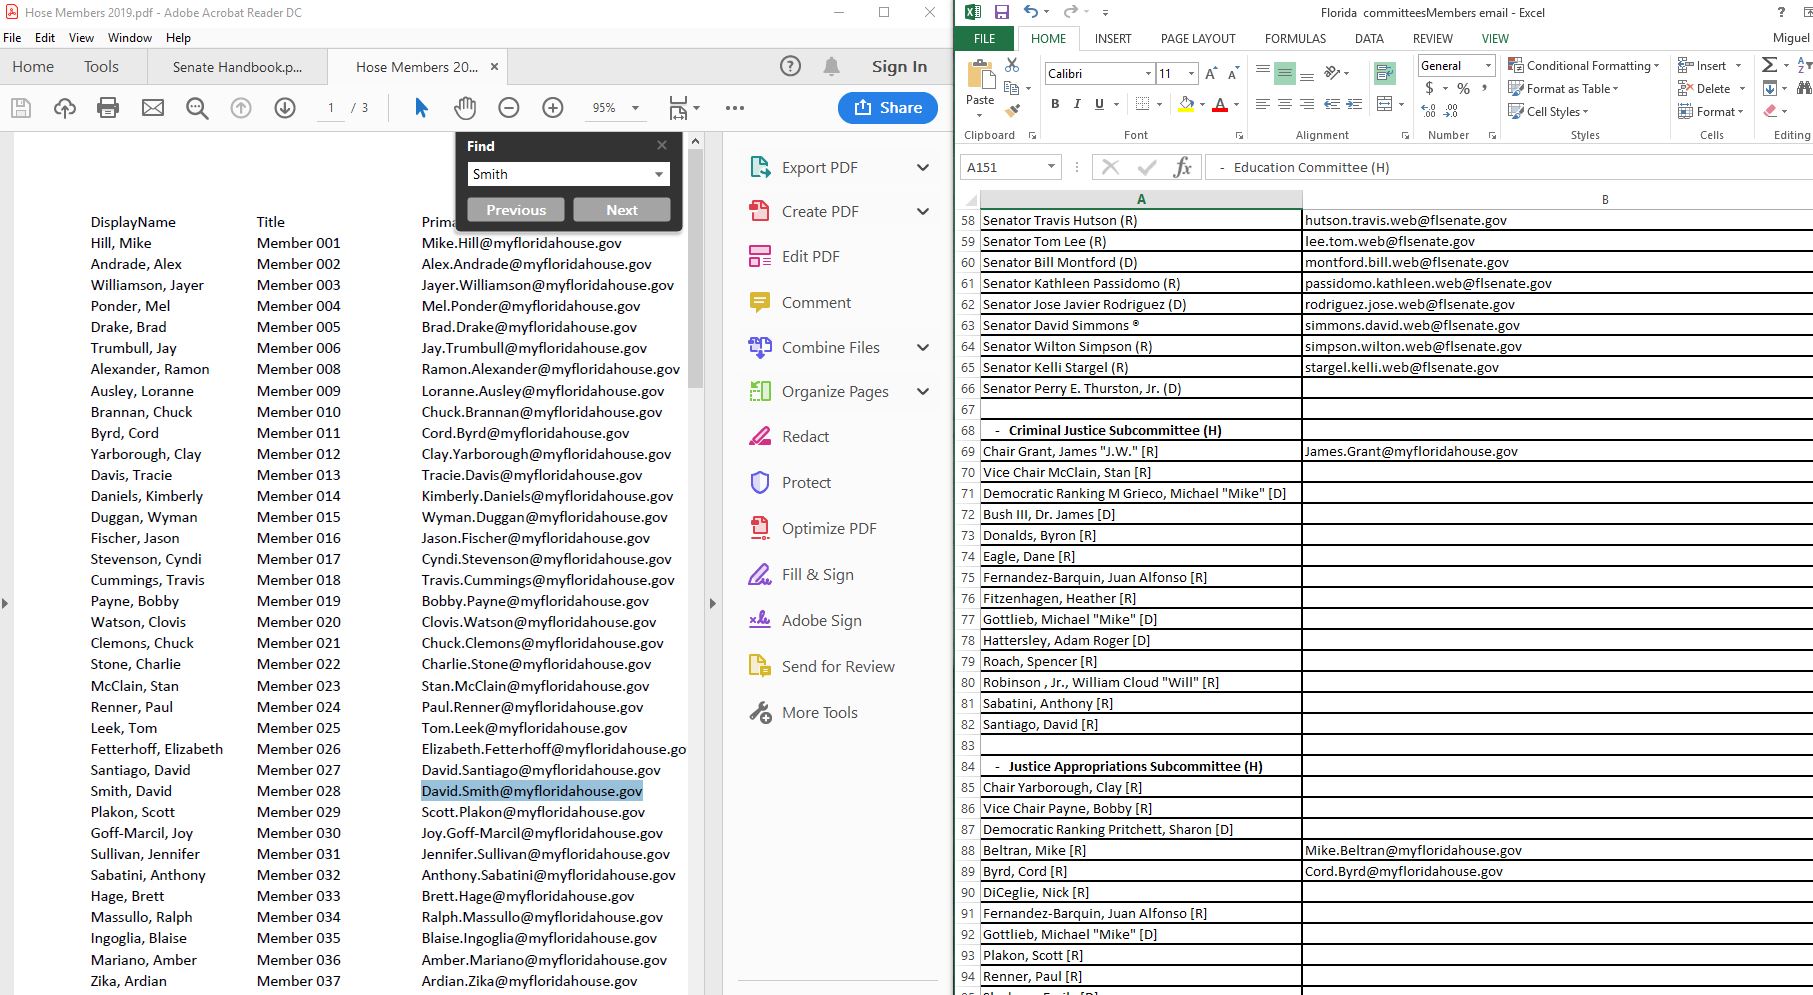Zoom in with the plus icon in Acrobat
The width and height of the screenshot is (1813, 995).
point(553,108)
